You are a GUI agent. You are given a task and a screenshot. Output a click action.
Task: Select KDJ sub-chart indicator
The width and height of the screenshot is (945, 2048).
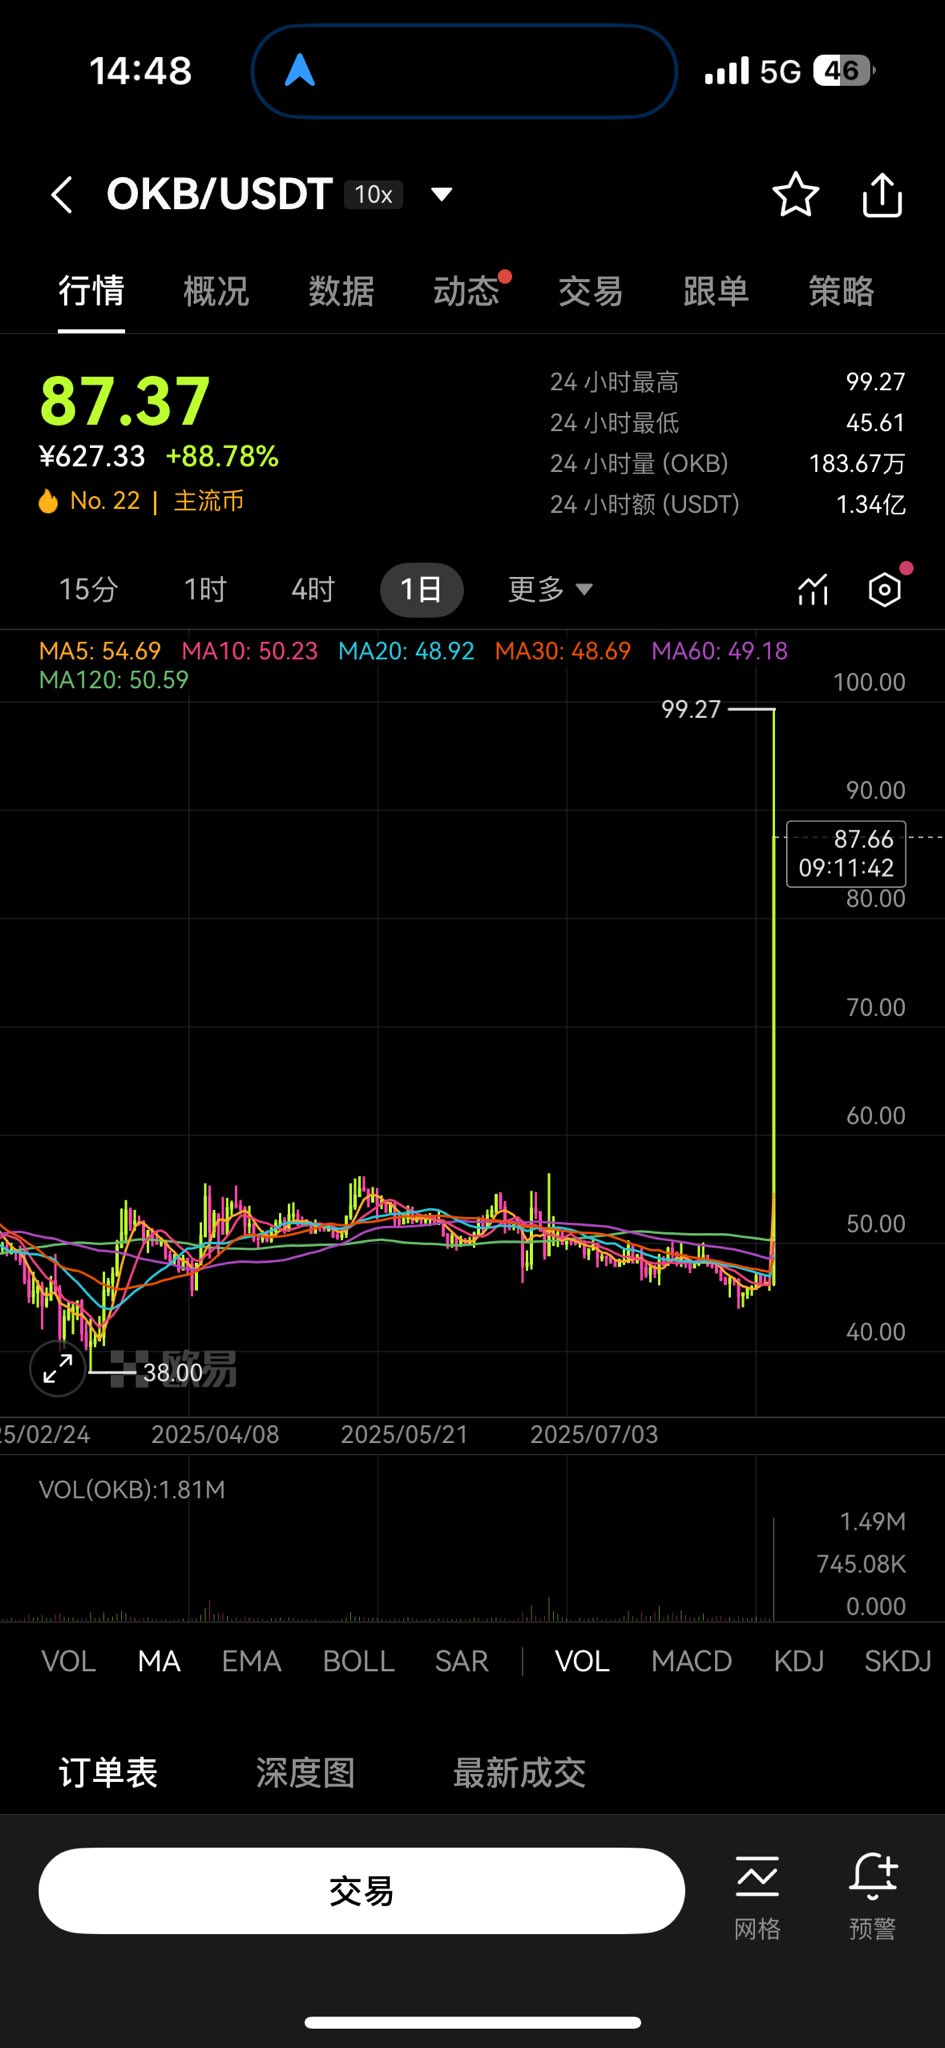[799, 1661]
